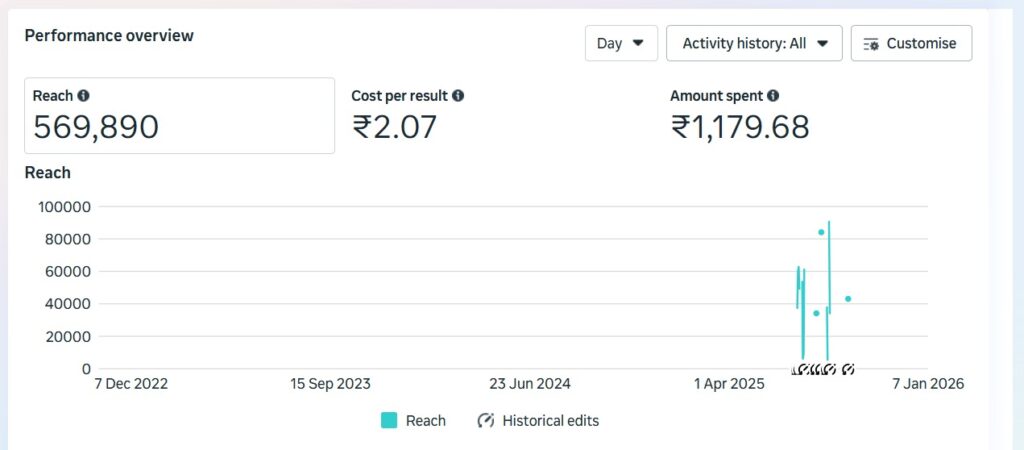
Task: Click the Historical edits legend icon
Action: coord(487,421)
